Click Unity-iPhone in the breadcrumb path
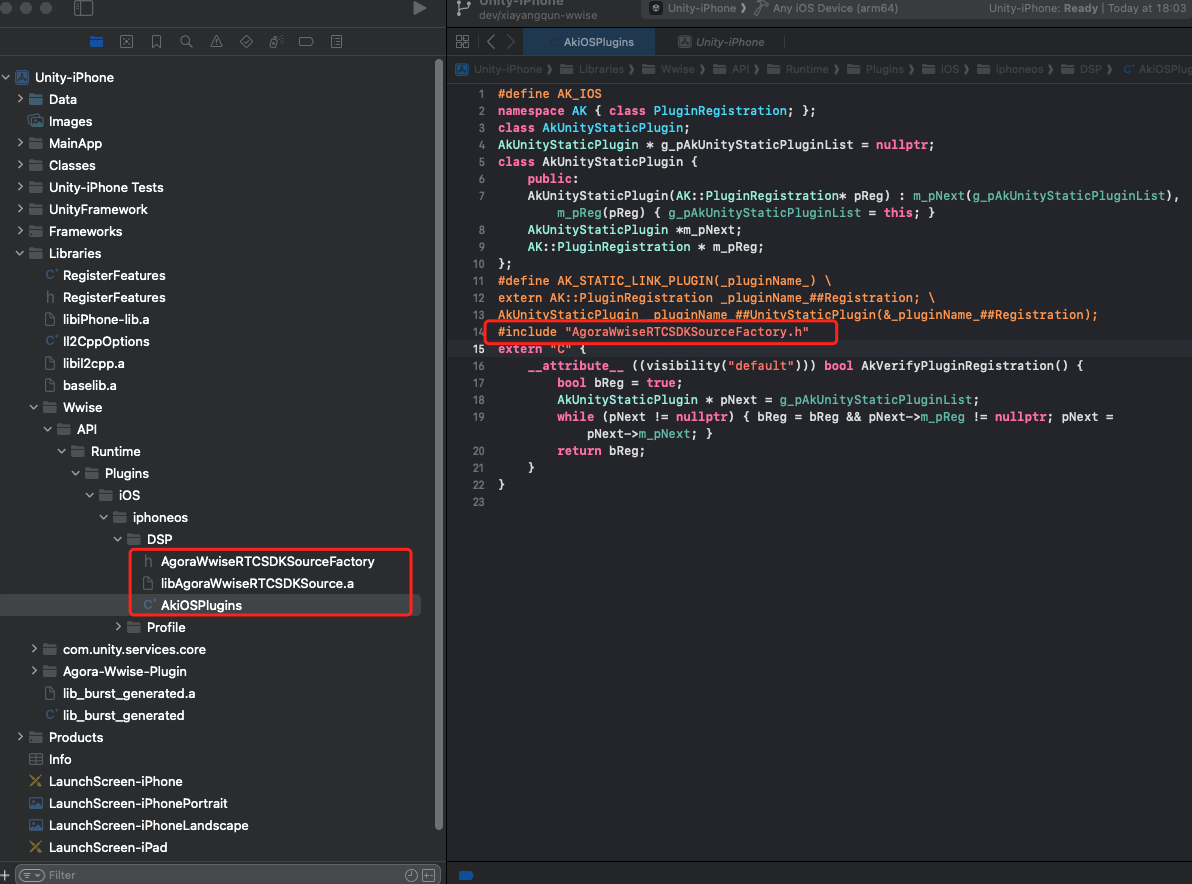Image resolution: width=1192 pixels, height=884 pixels. pyautogui.click(x=499, y=69)
